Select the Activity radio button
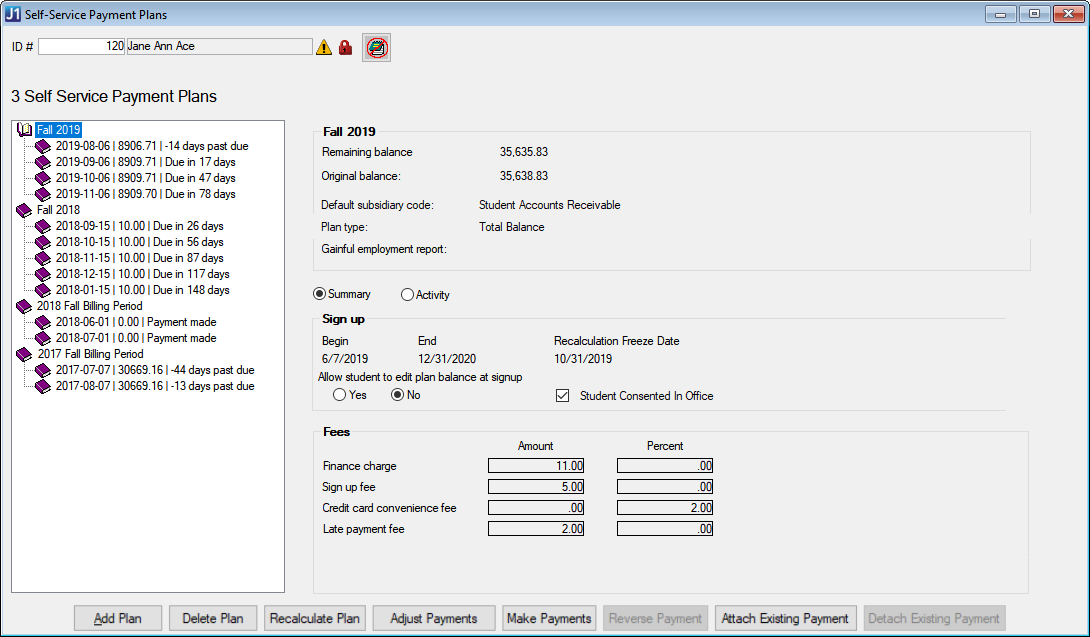The height and width of the screenshot is (637, 1090). coord(407,295)
